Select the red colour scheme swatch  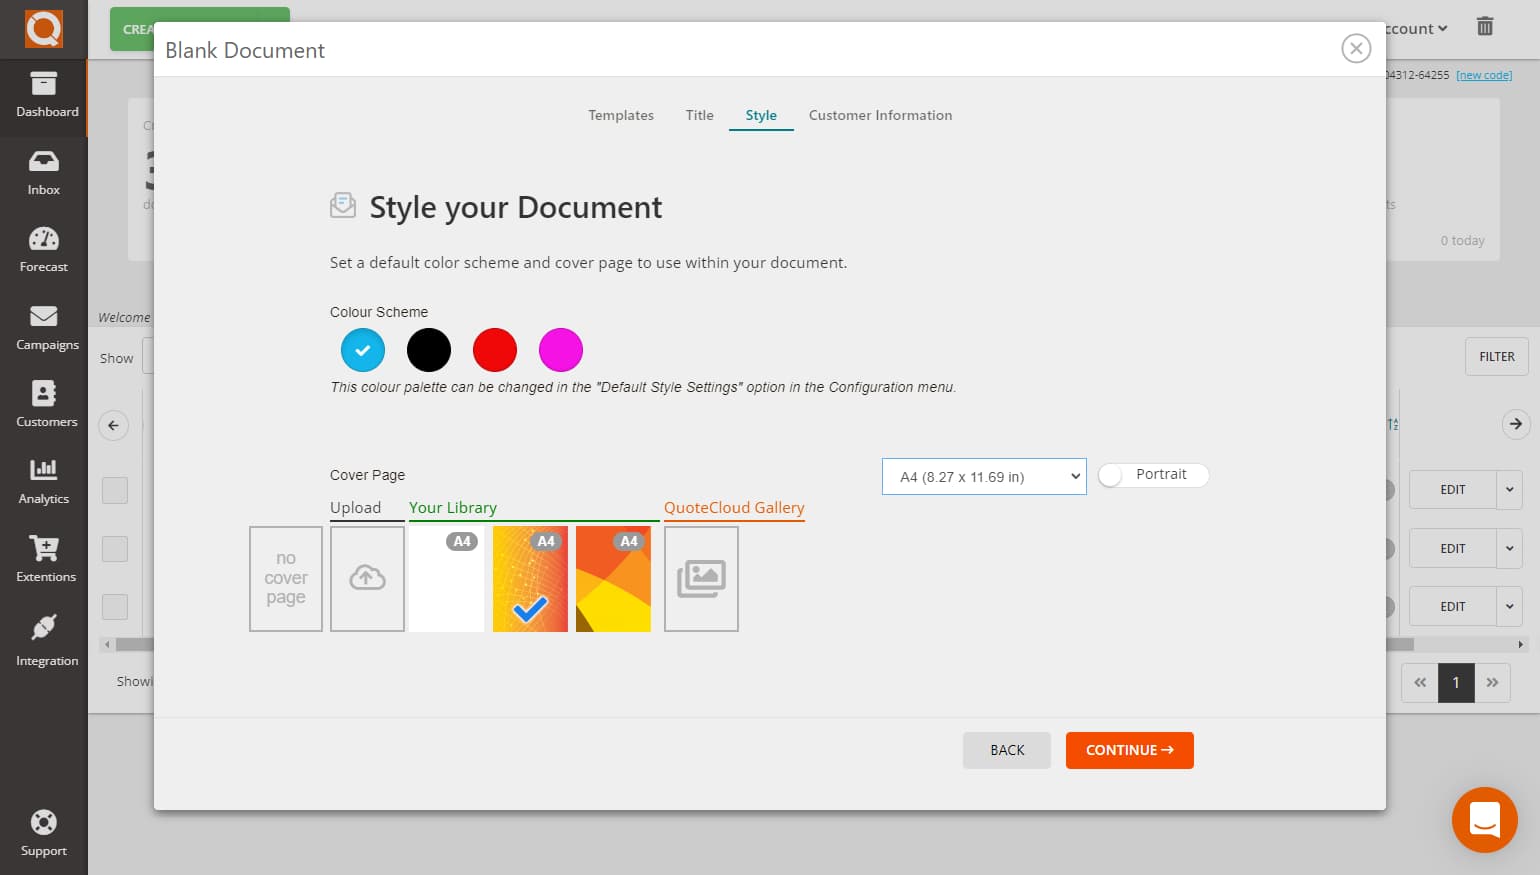(494, 349)
